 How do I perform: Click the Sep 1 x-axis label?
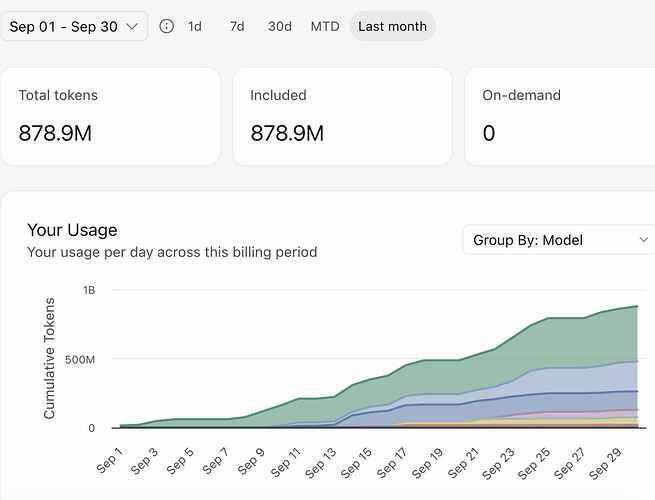(109, 460)
